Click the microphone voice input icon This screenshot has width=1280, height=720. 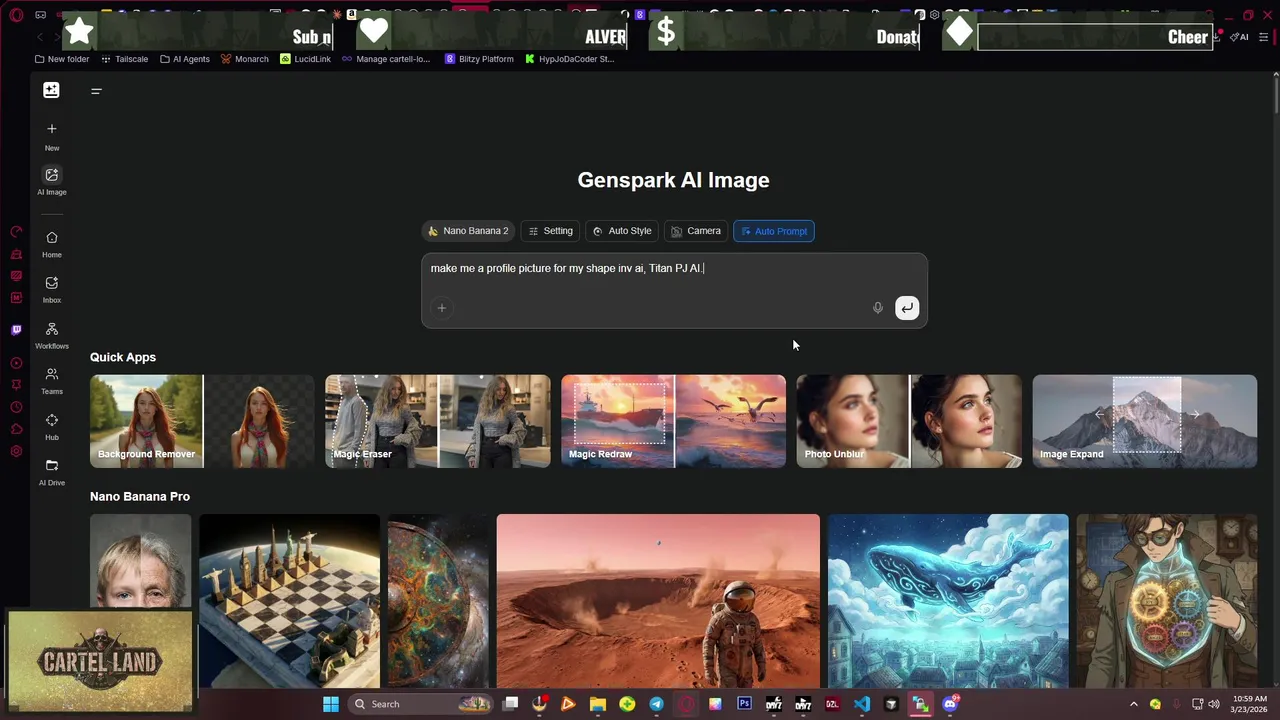[x=877, y=308]
